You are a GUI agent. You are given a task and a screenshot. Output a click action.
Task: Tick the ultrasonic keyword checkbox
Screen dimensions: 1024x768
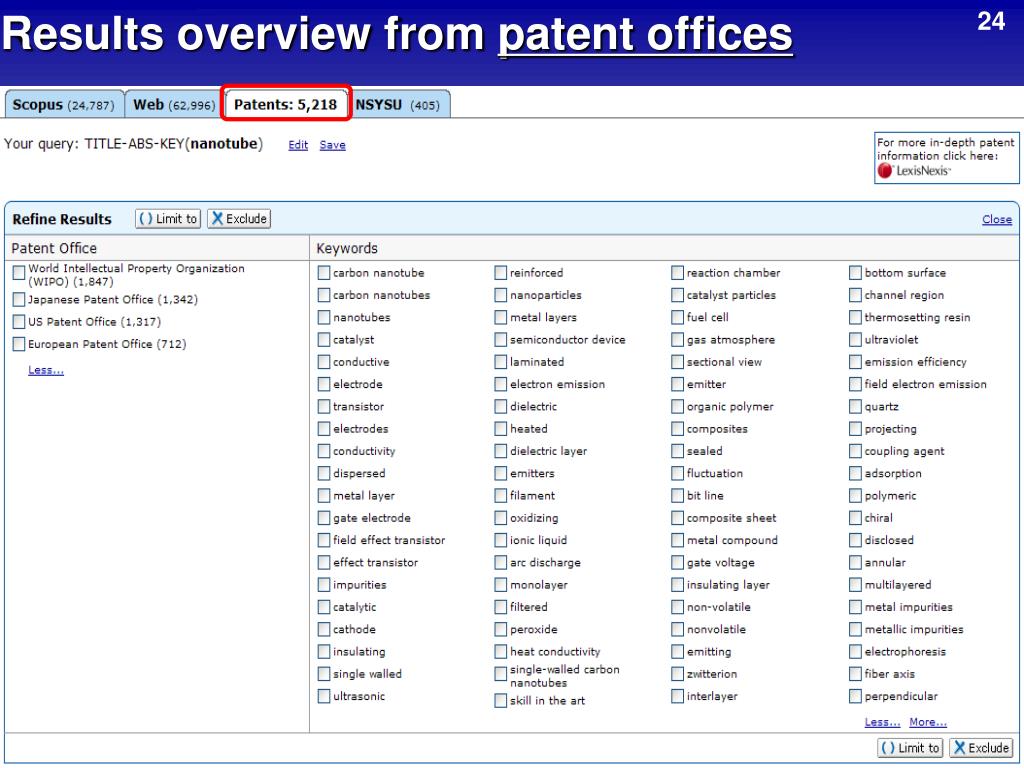coord(324,696)
